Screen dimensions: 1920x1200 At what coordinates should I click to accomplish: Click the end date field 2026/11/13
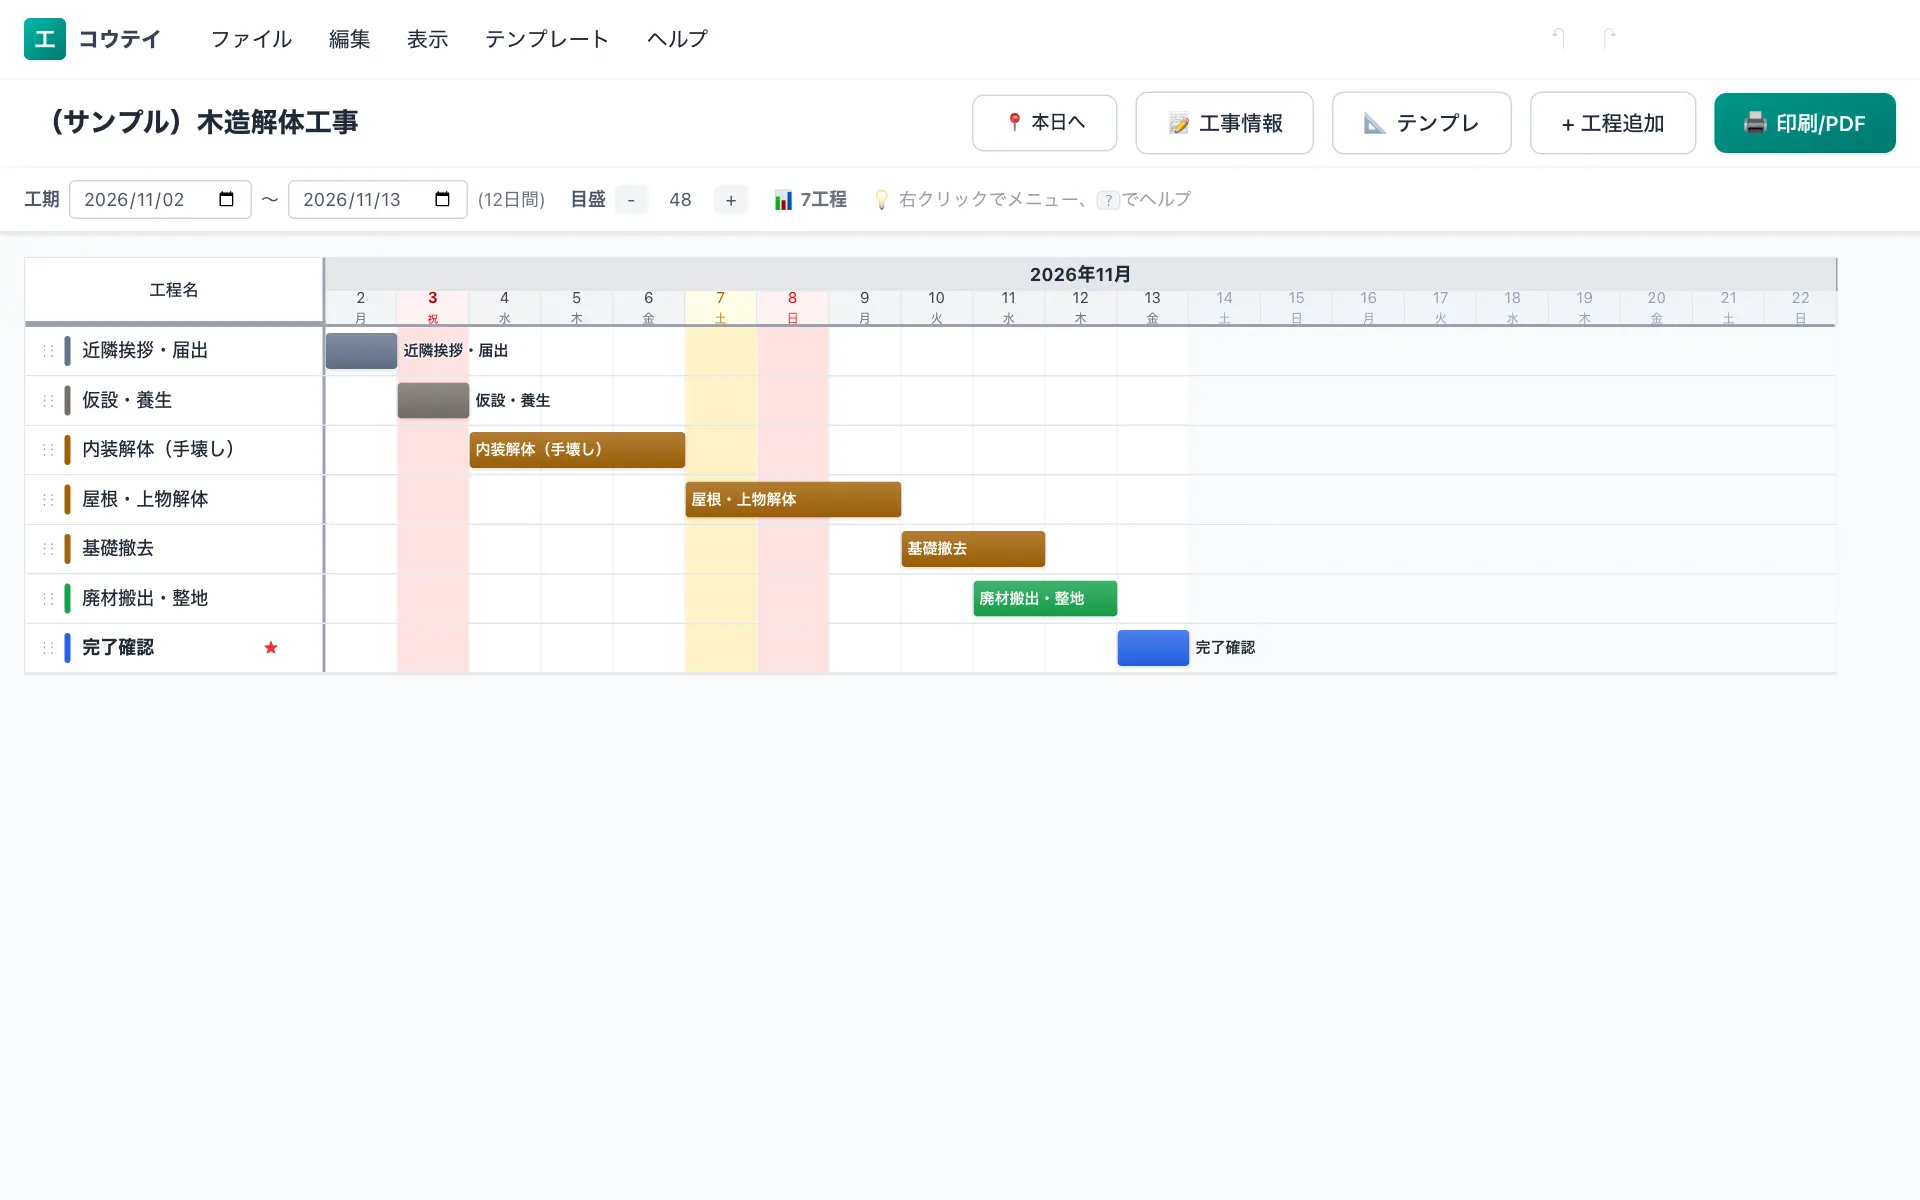377,199
